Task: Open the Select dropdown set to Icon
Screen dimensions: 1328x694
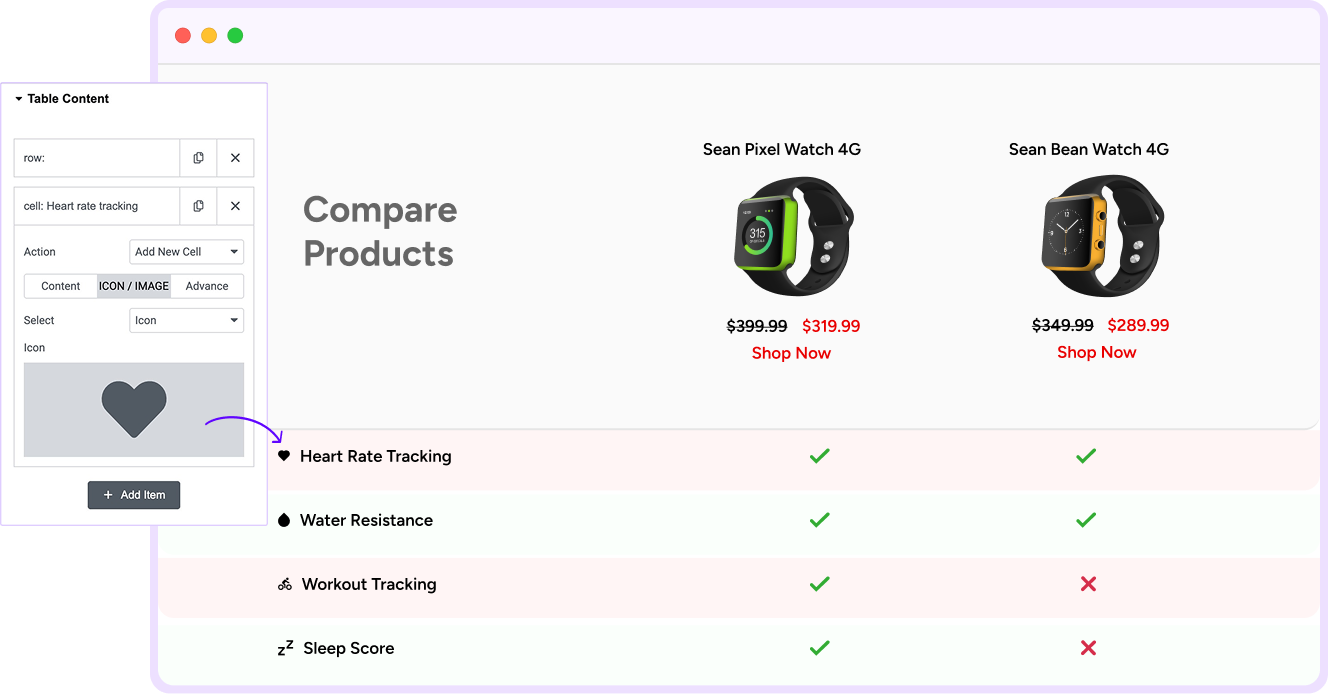Action: (187, 320)
